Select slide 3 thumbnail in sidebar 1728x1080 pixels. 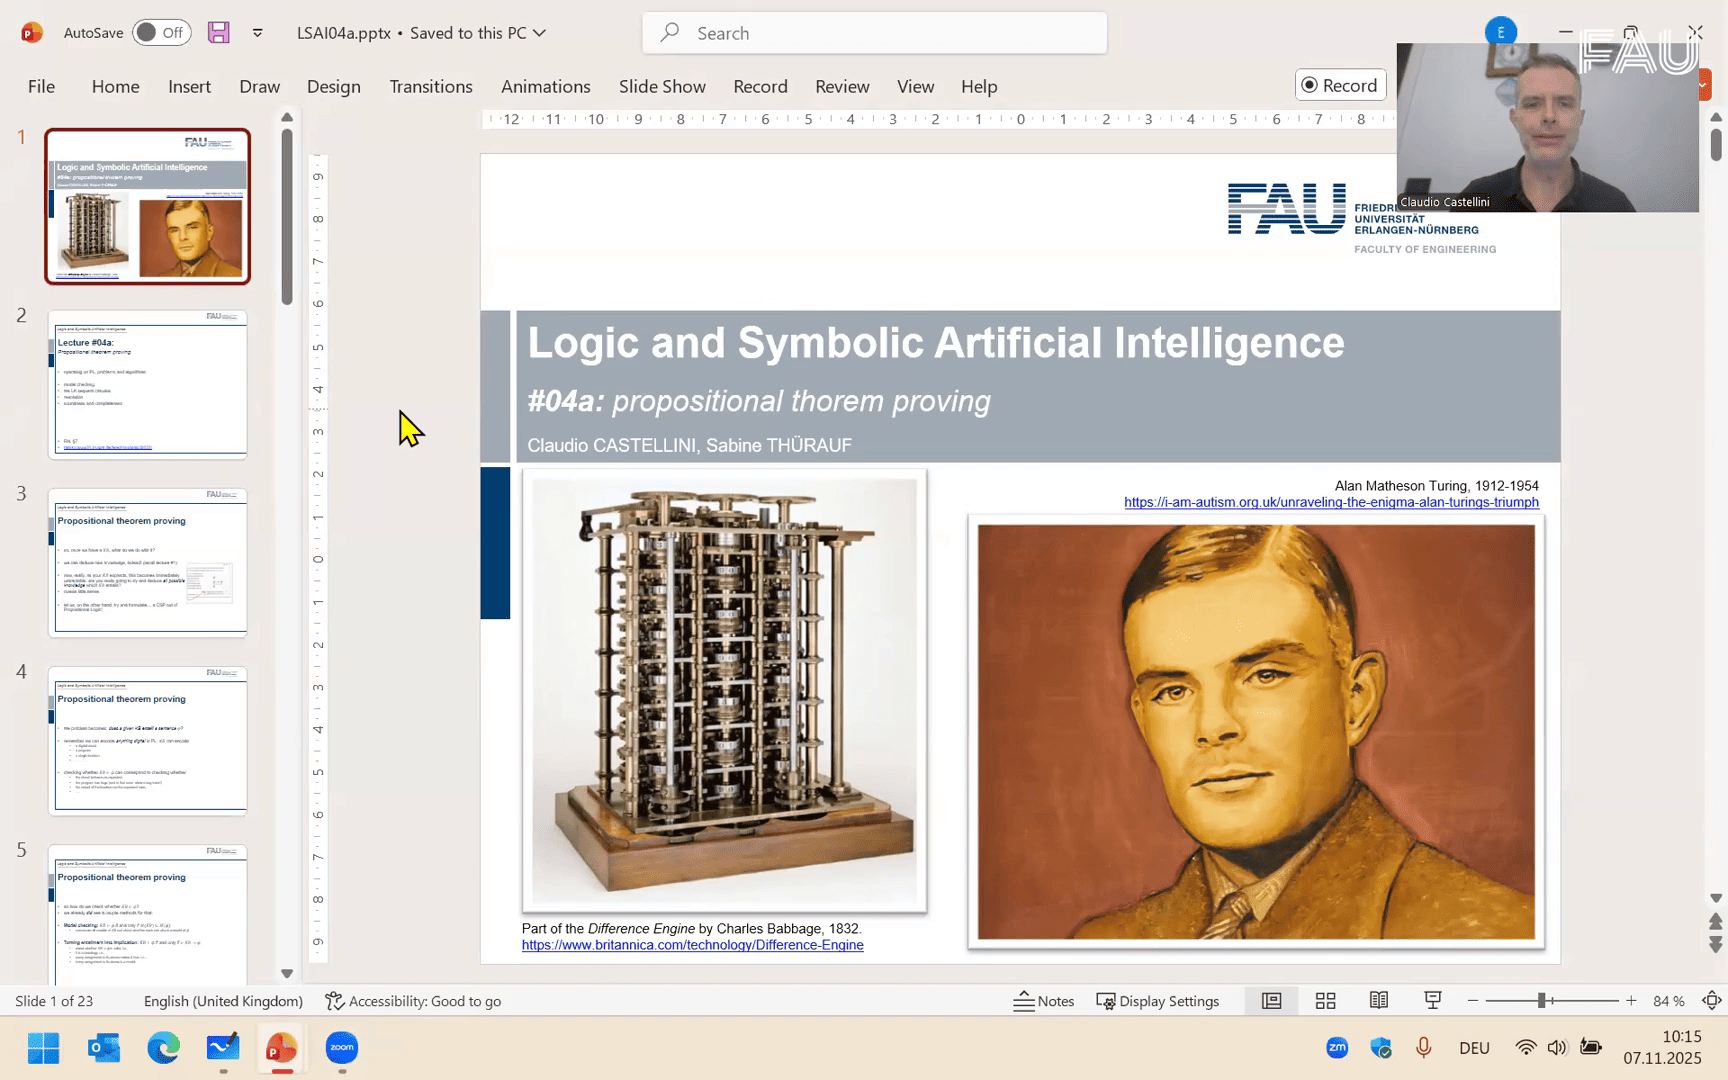pyautogui.click(x=148, y=563)
